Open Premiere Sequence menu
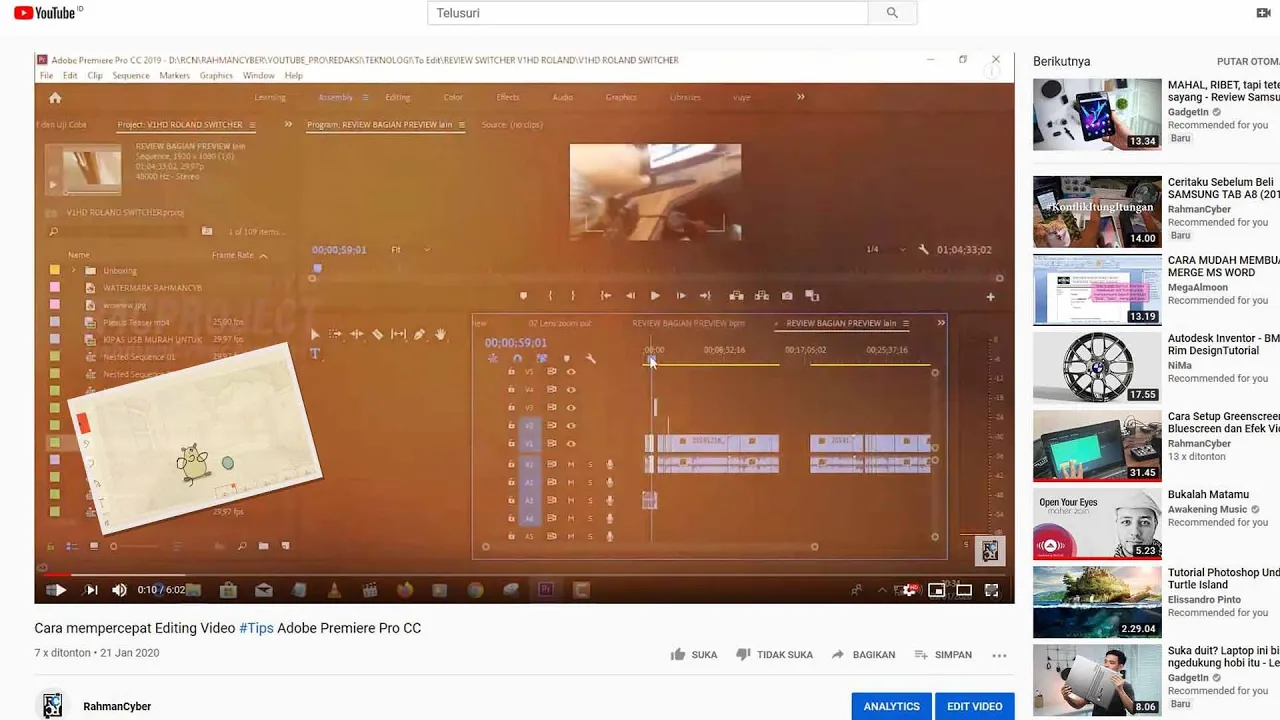The width and height of the screenshot is (1280, 720). (x=131, y=76)
